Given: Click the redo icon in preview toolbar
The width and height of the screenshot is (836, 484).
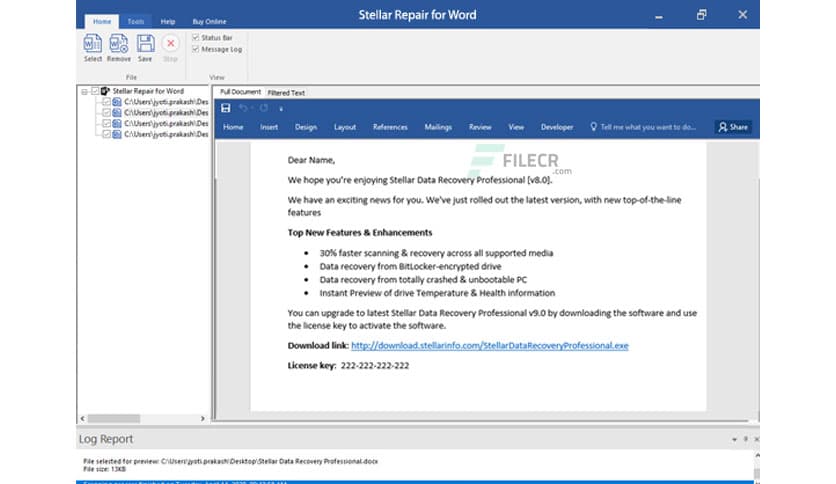Looking at the screenshot, I should coord(263,108).
